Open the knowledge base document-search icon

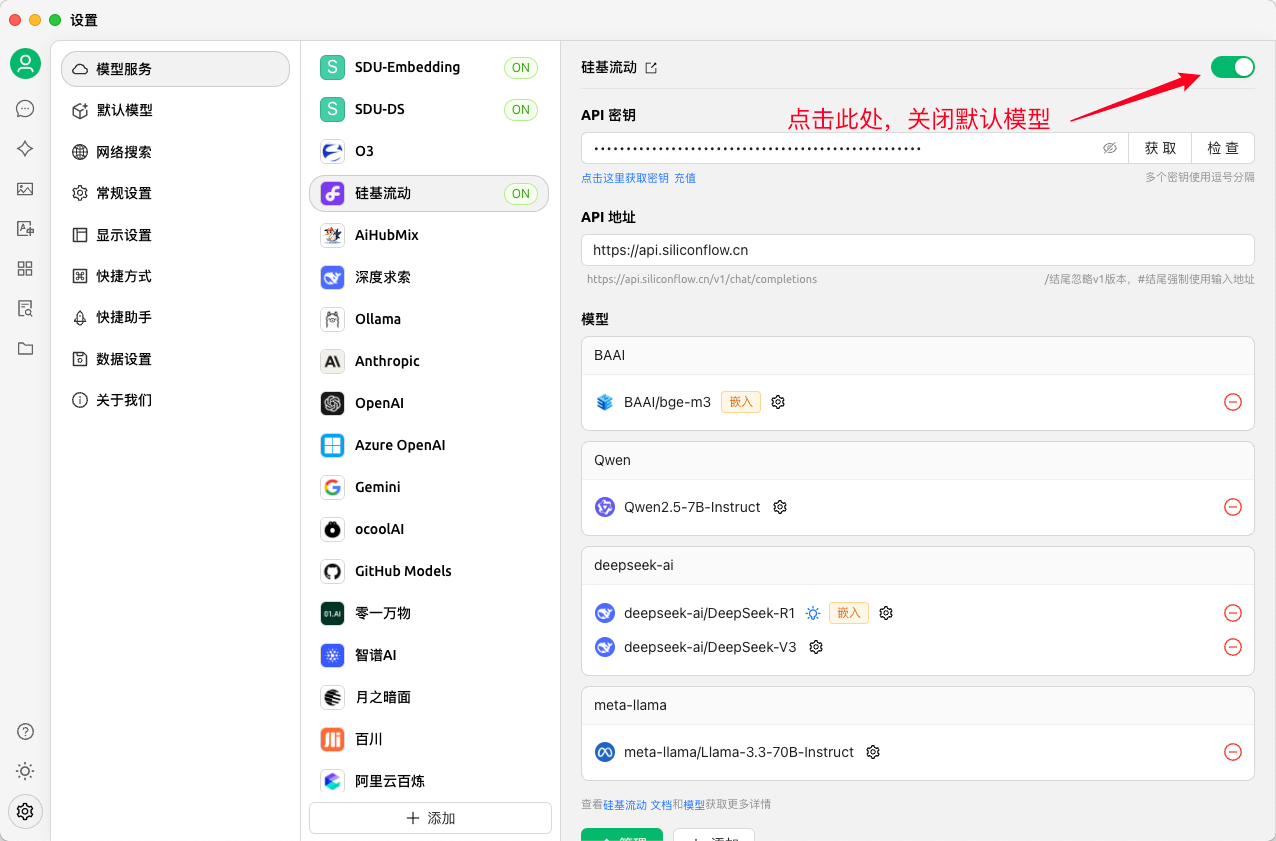25,308
